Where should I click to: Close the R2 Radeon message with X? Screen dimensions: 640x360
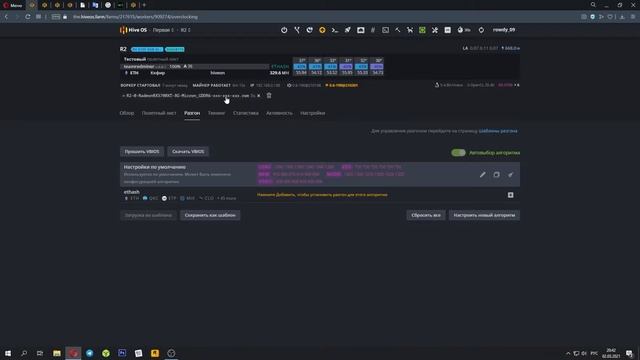(259, 96)
